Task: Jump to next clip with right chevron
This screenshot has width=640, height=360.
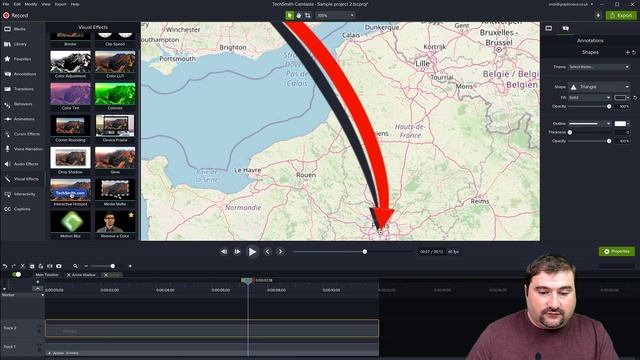Action: (x=280, y=252)
